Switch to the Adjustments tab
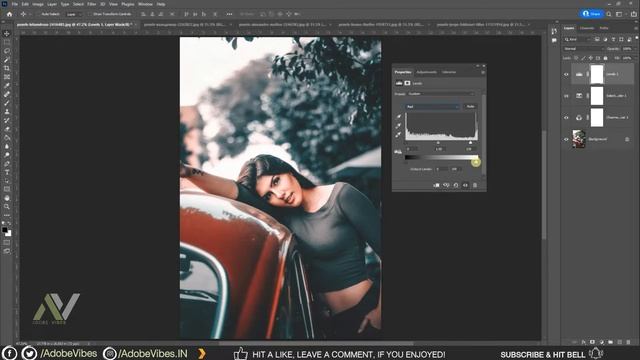This screenshot has width=640, height=360. pos(427,72)
